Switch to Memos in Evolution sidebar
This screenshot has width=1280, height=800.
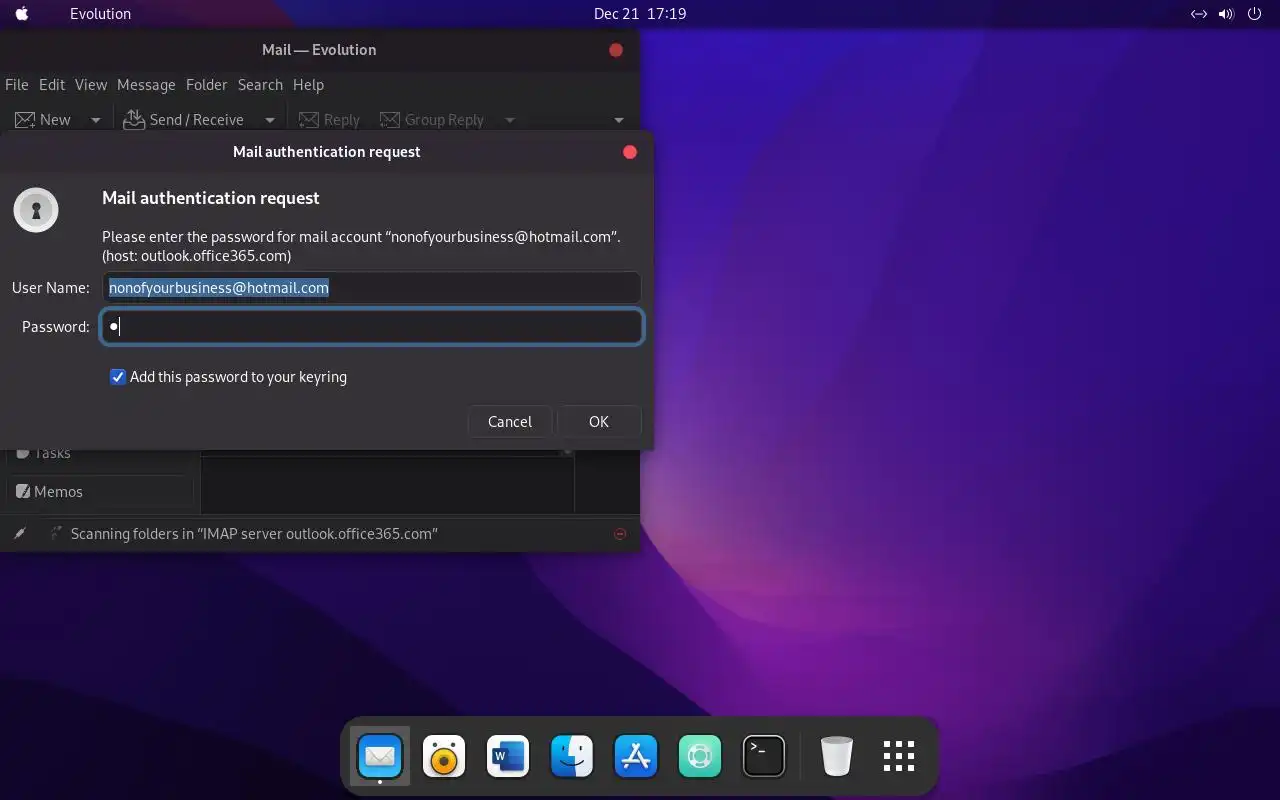(100, 492)
